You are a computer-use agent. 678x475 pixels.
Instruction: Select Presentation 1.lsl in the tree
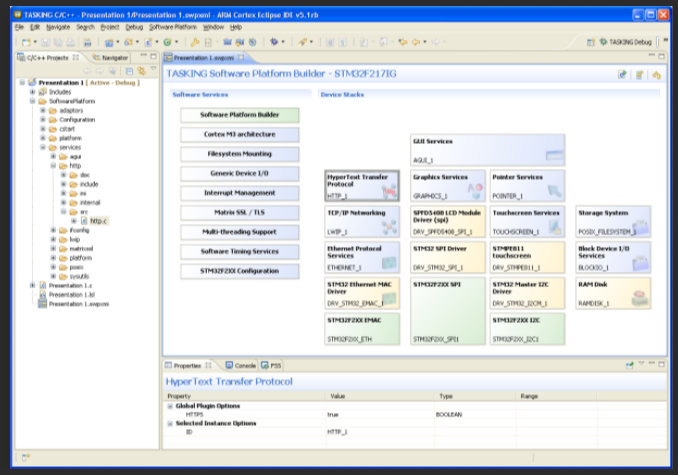72,295
